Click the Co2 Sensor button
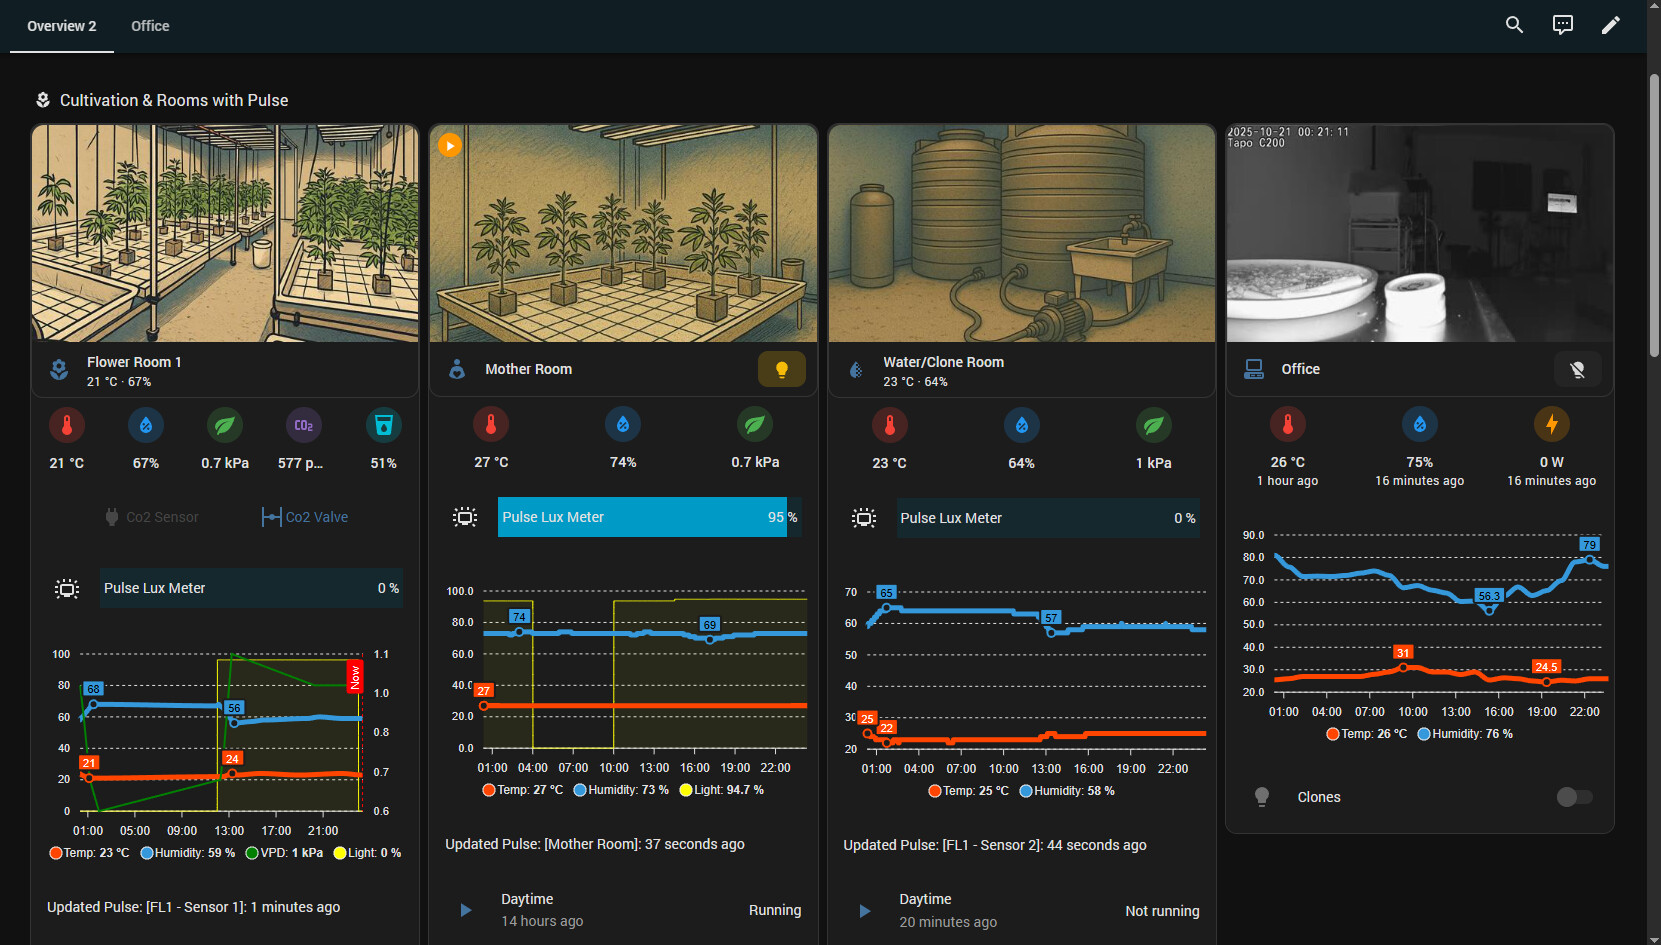 click(152, 517)
